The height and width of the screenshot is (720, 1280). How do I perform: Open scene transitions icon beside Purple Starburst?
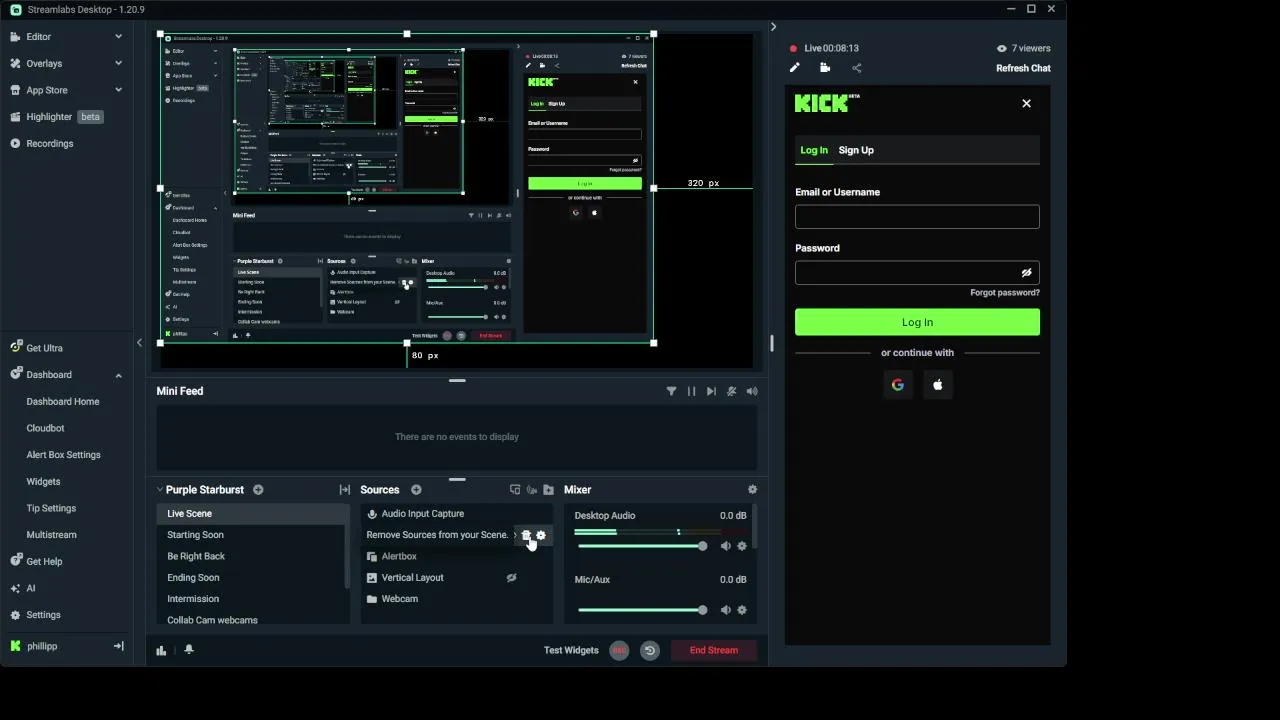[345, 490]
